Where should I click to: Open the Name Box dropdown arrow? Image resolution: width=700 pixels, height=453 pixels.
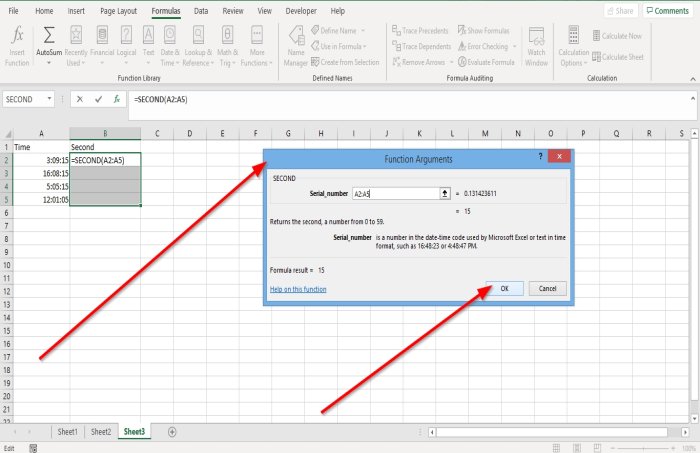pos(49,99)
